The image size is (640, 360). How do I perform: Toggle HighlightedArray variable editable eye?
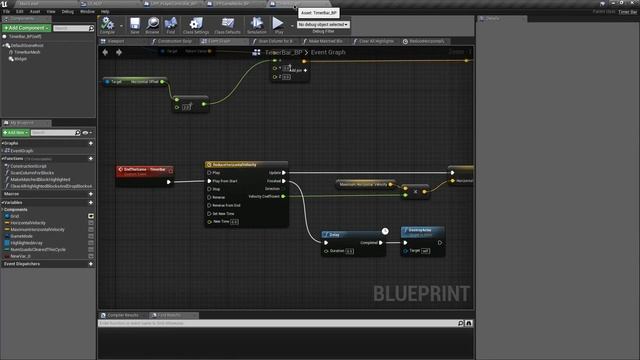[91, 243]
